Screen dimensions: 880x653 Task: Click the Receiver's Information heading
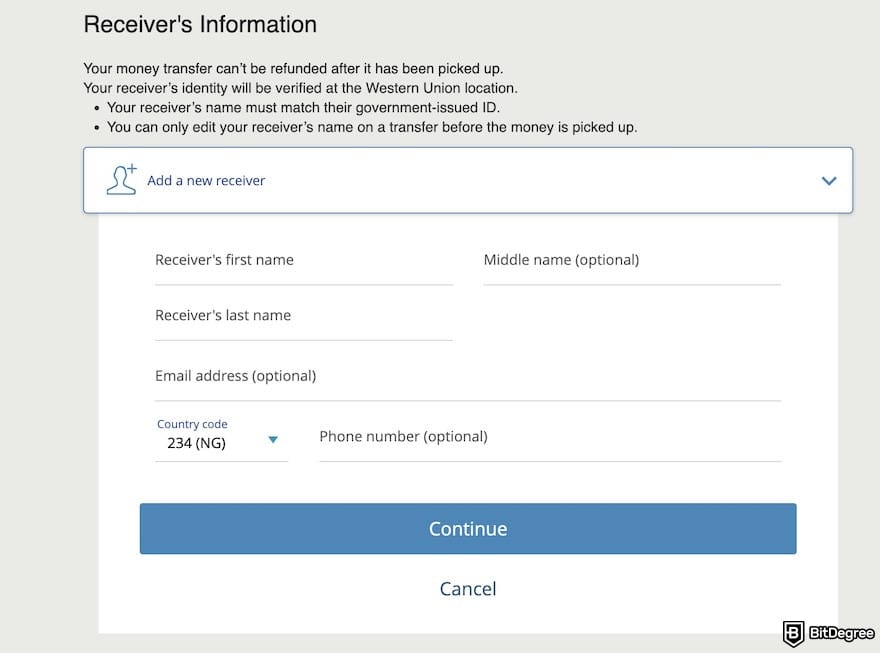click(200, 23)
